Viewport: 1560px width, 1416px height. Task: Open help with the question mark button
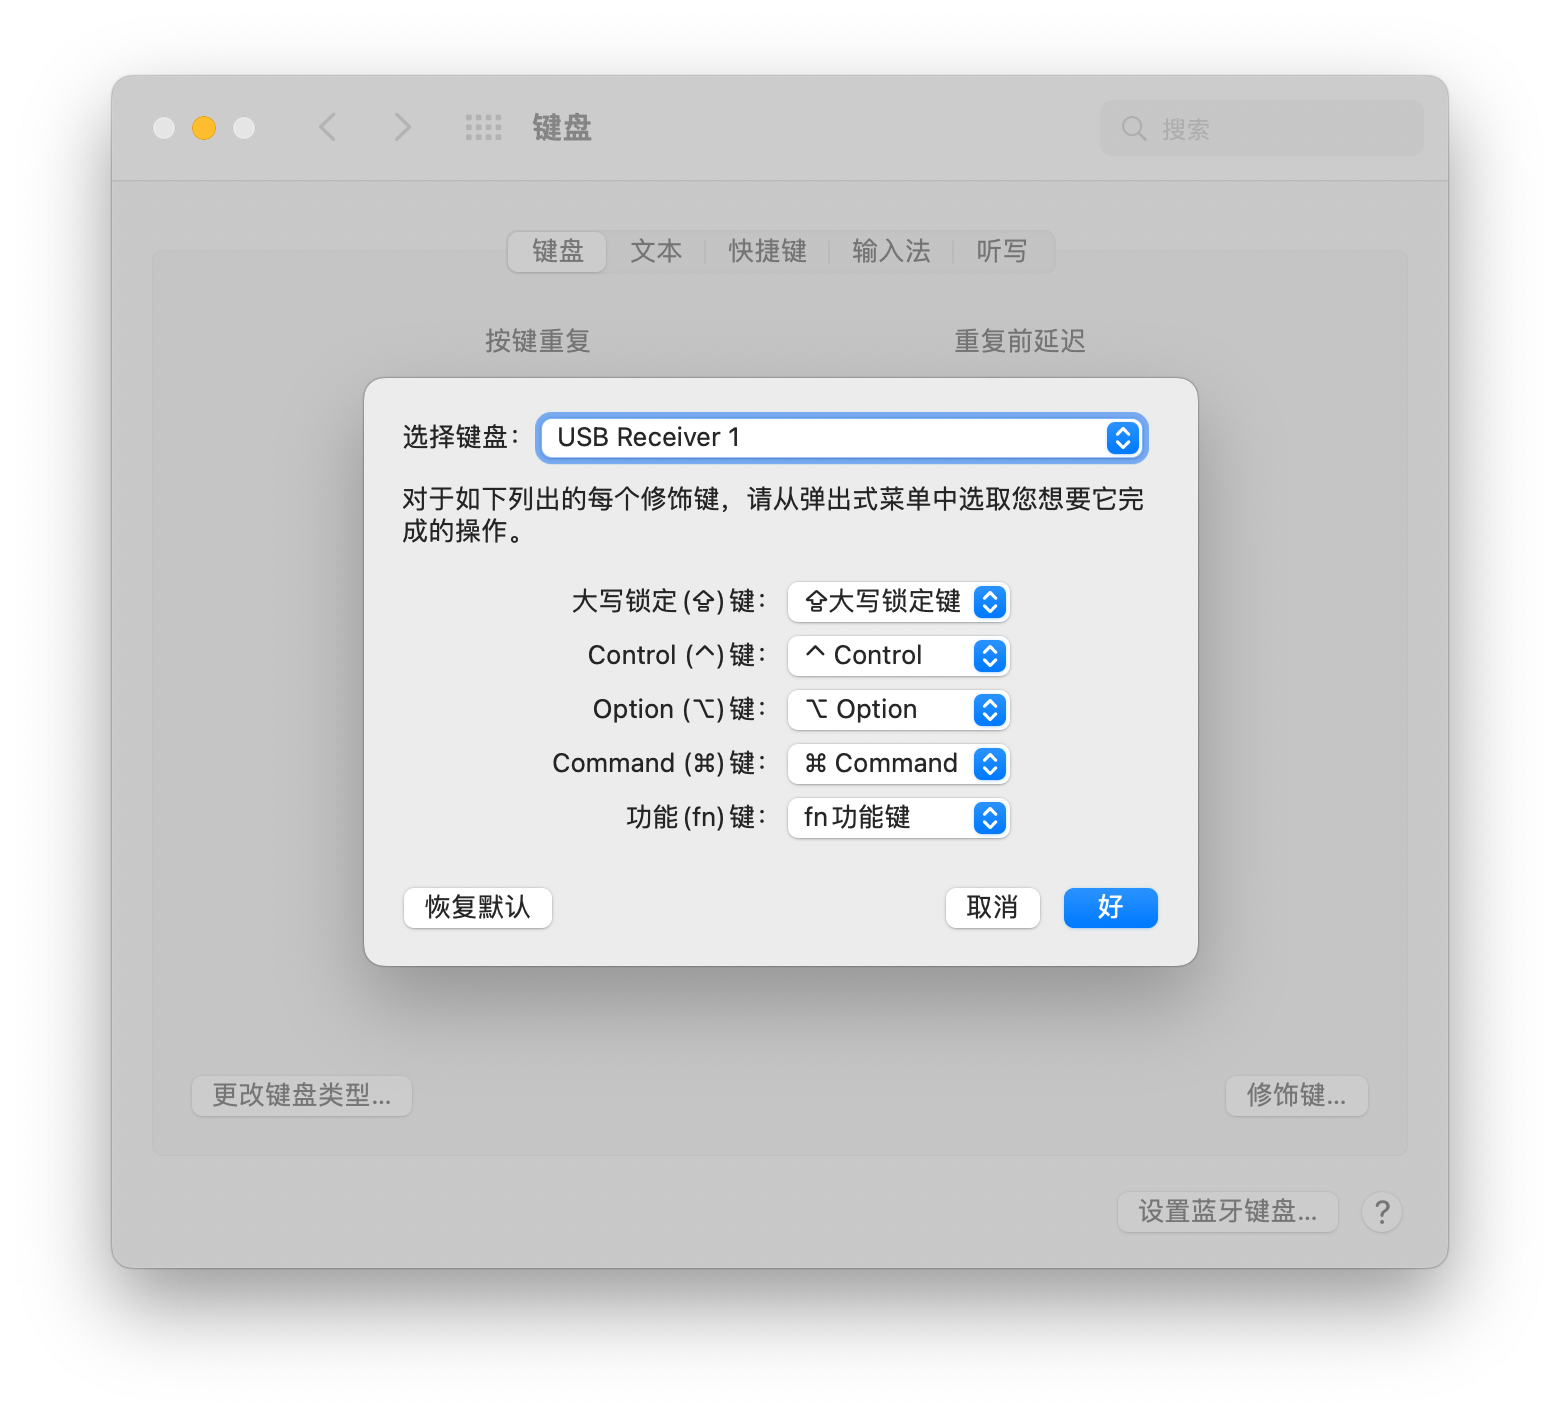1382,1212
